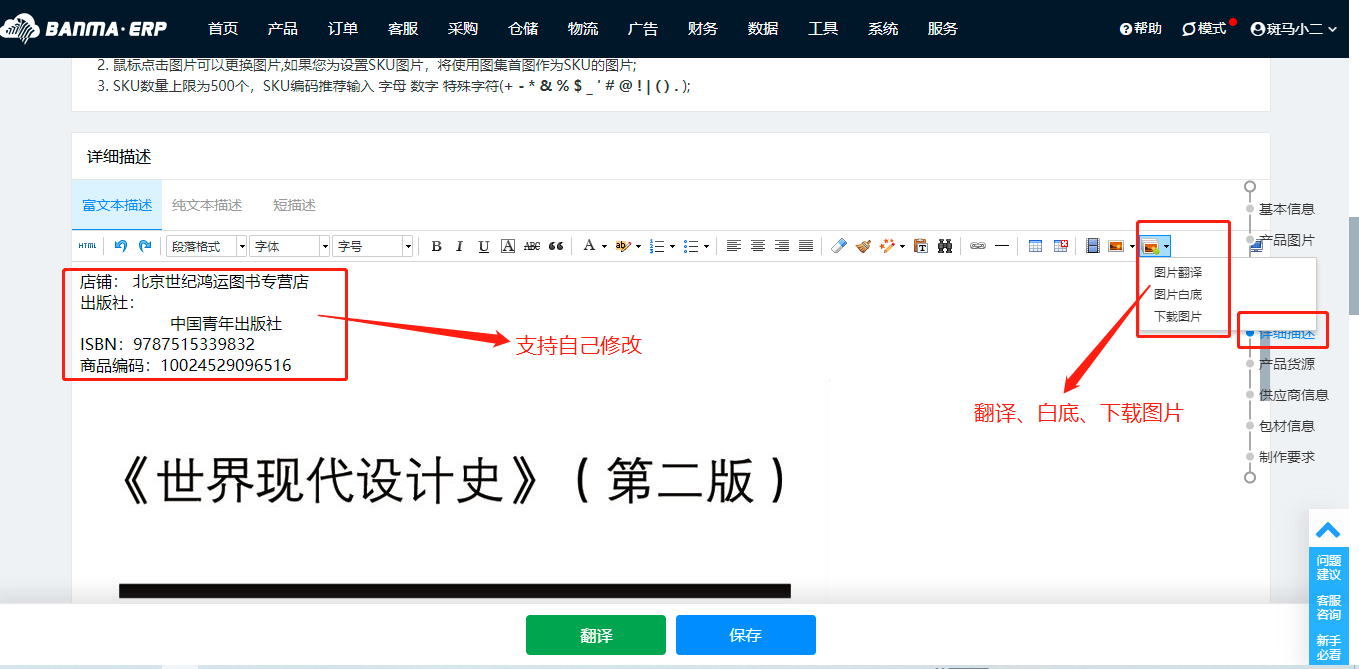
Task: Open 订单 menu in navigation
Action: (343, 29)
